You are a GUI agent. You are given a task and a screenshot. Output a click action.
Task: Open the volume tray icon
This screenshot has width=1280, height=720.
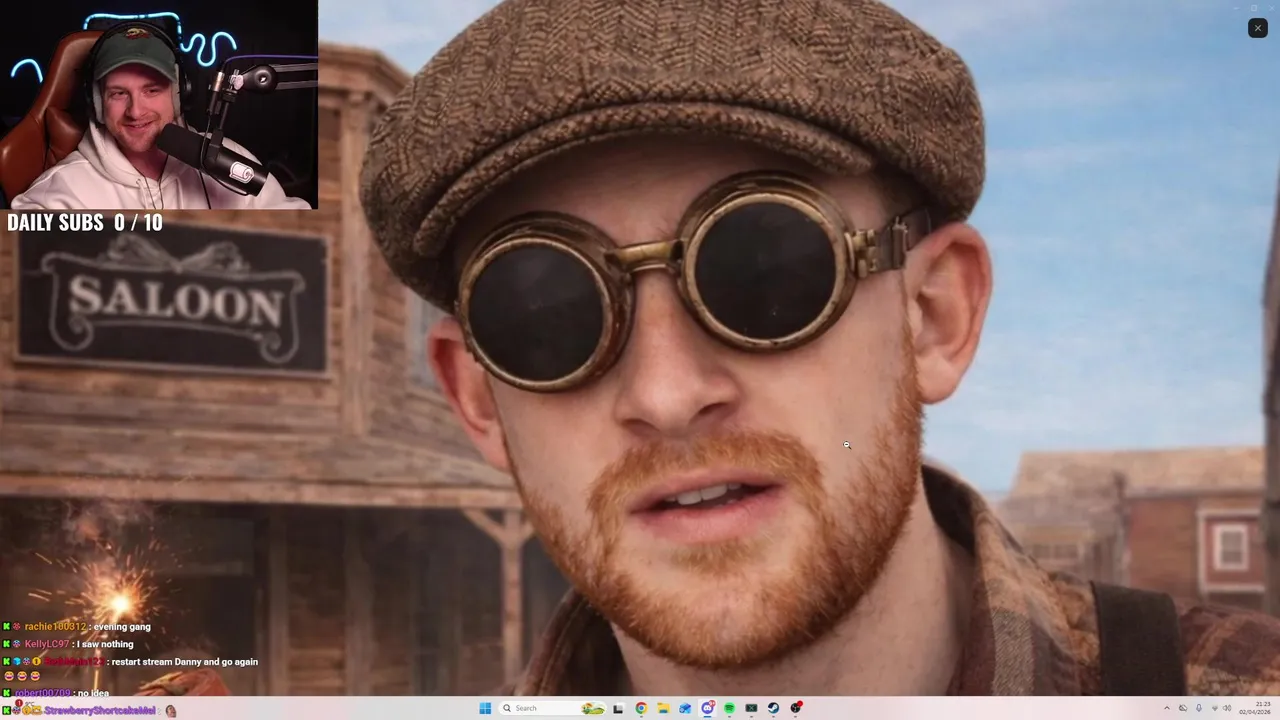[1228, 708]
